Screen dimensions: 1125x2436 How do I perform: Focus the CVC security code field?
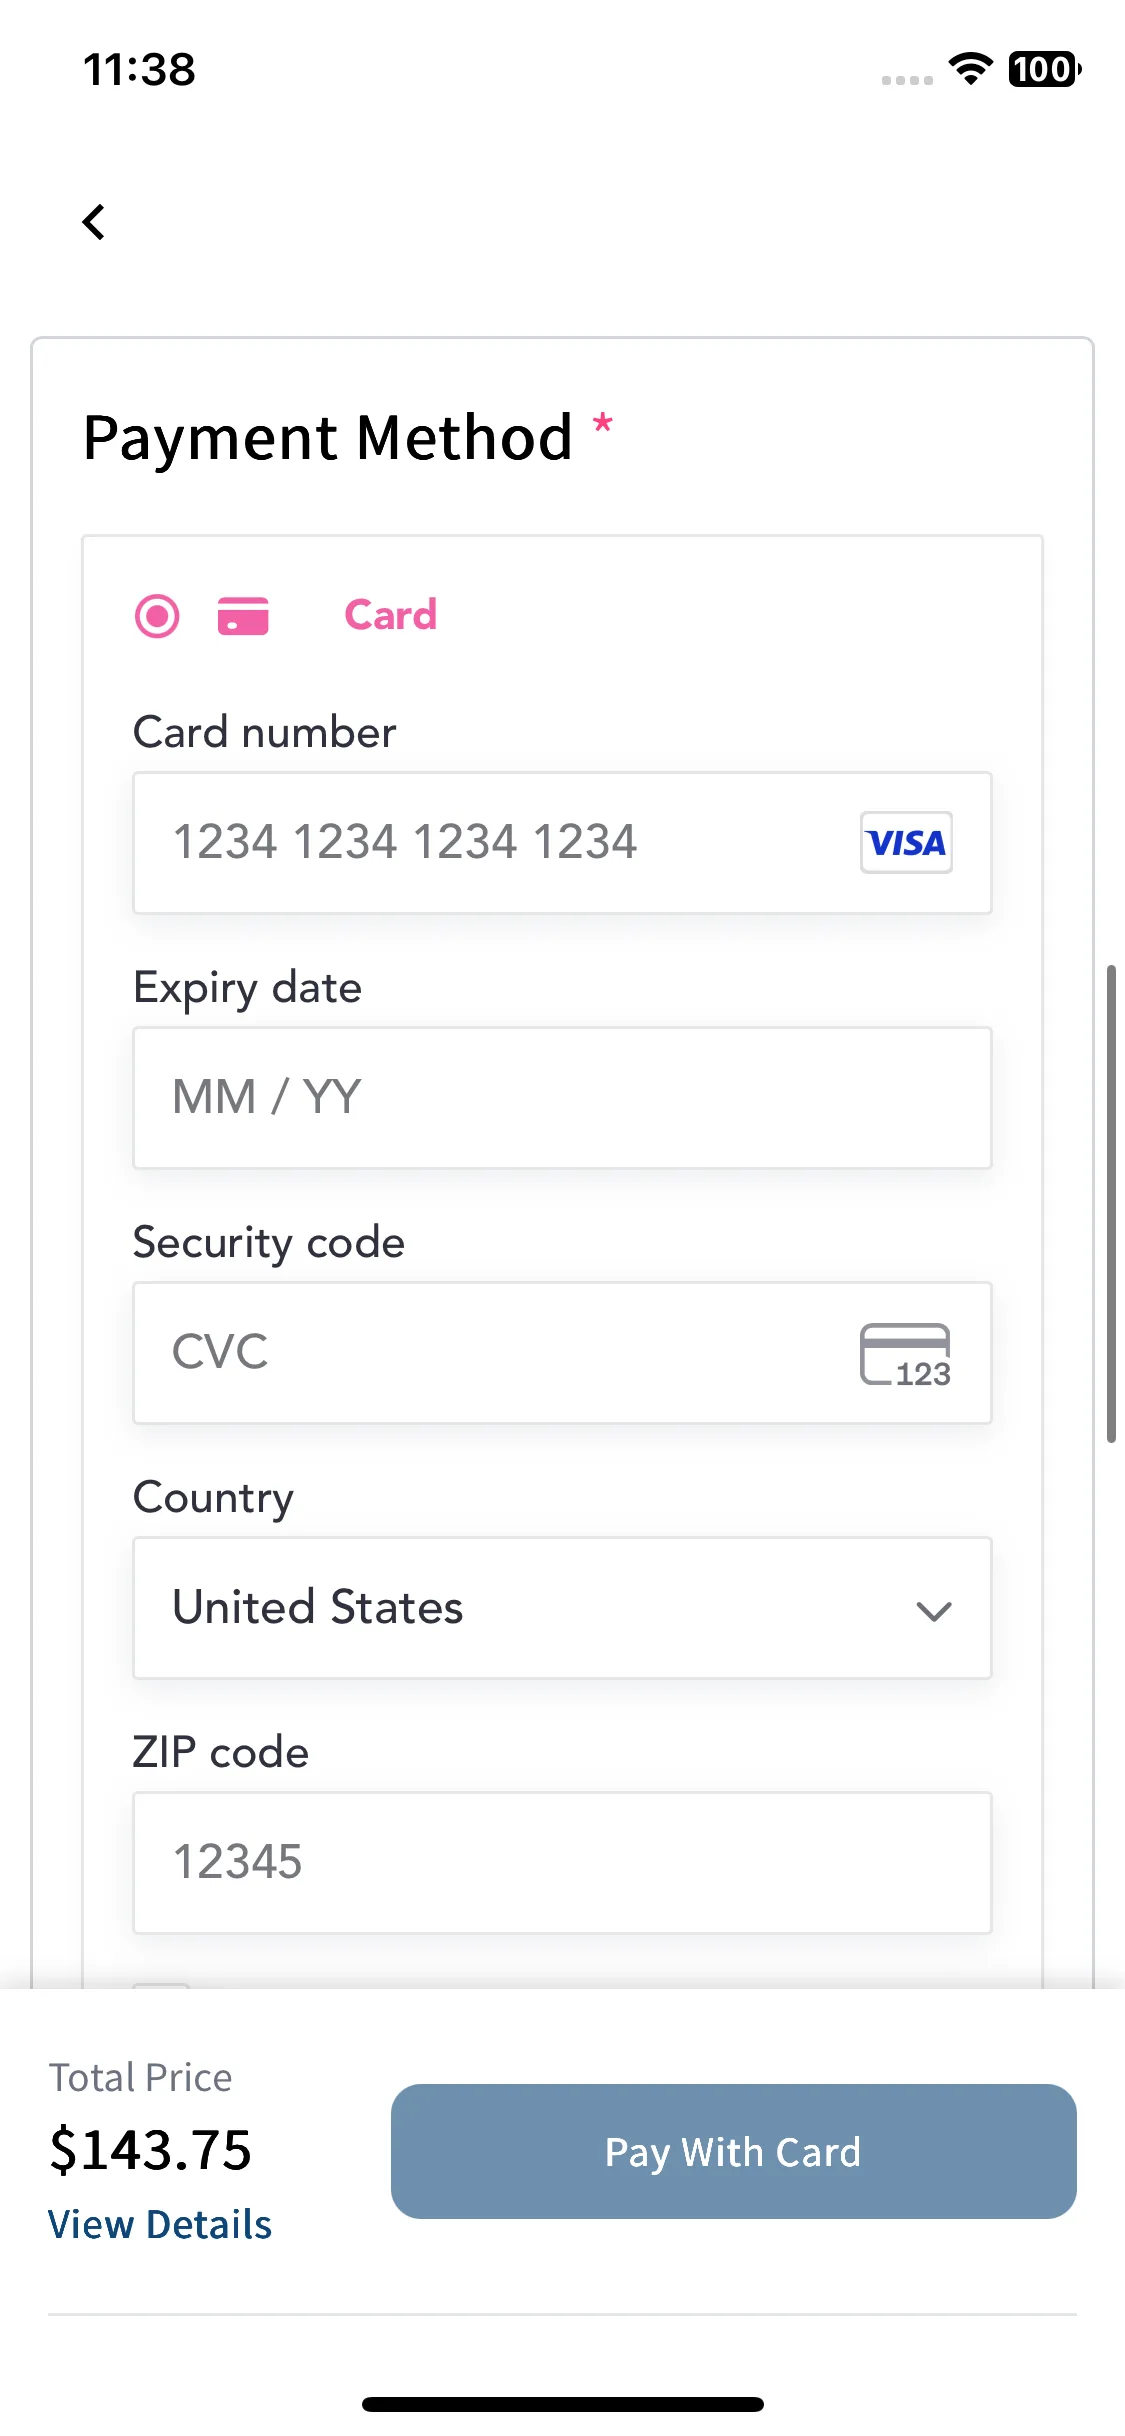(562, 1353)
